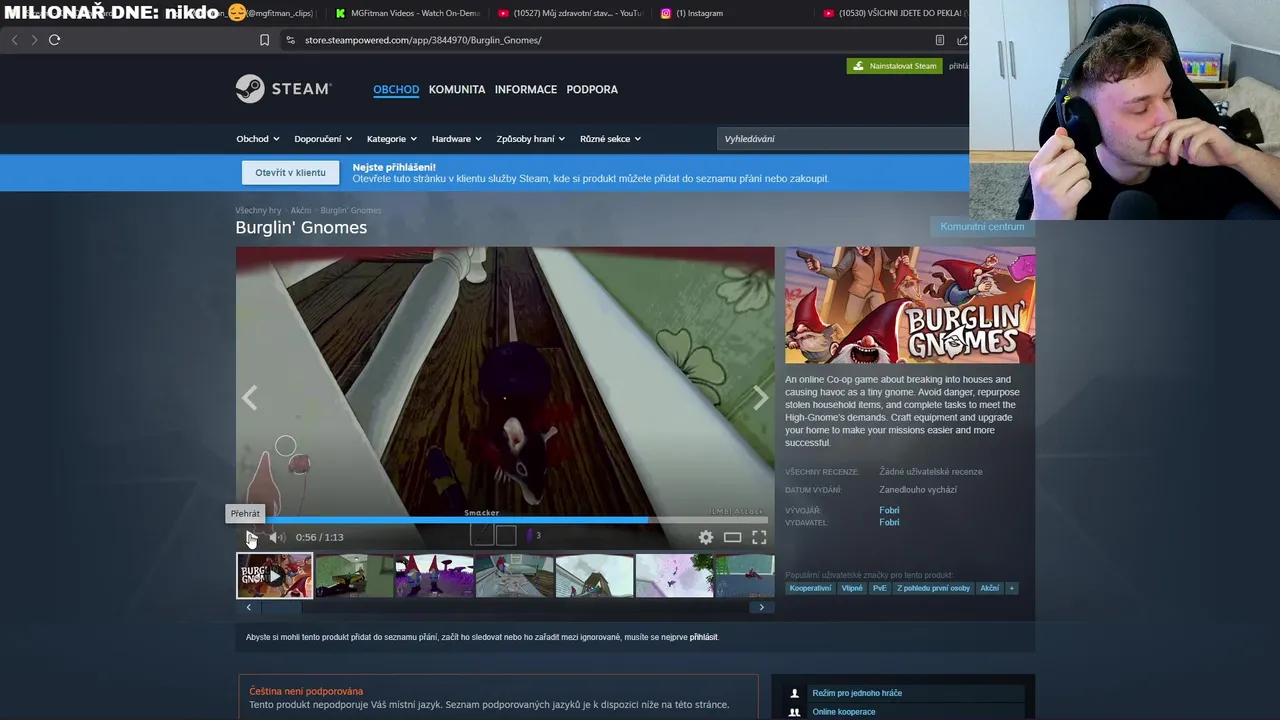Select the second thumbnail with green room
The width and height of the screenshot is (1280, 720).
click(354, 576)
